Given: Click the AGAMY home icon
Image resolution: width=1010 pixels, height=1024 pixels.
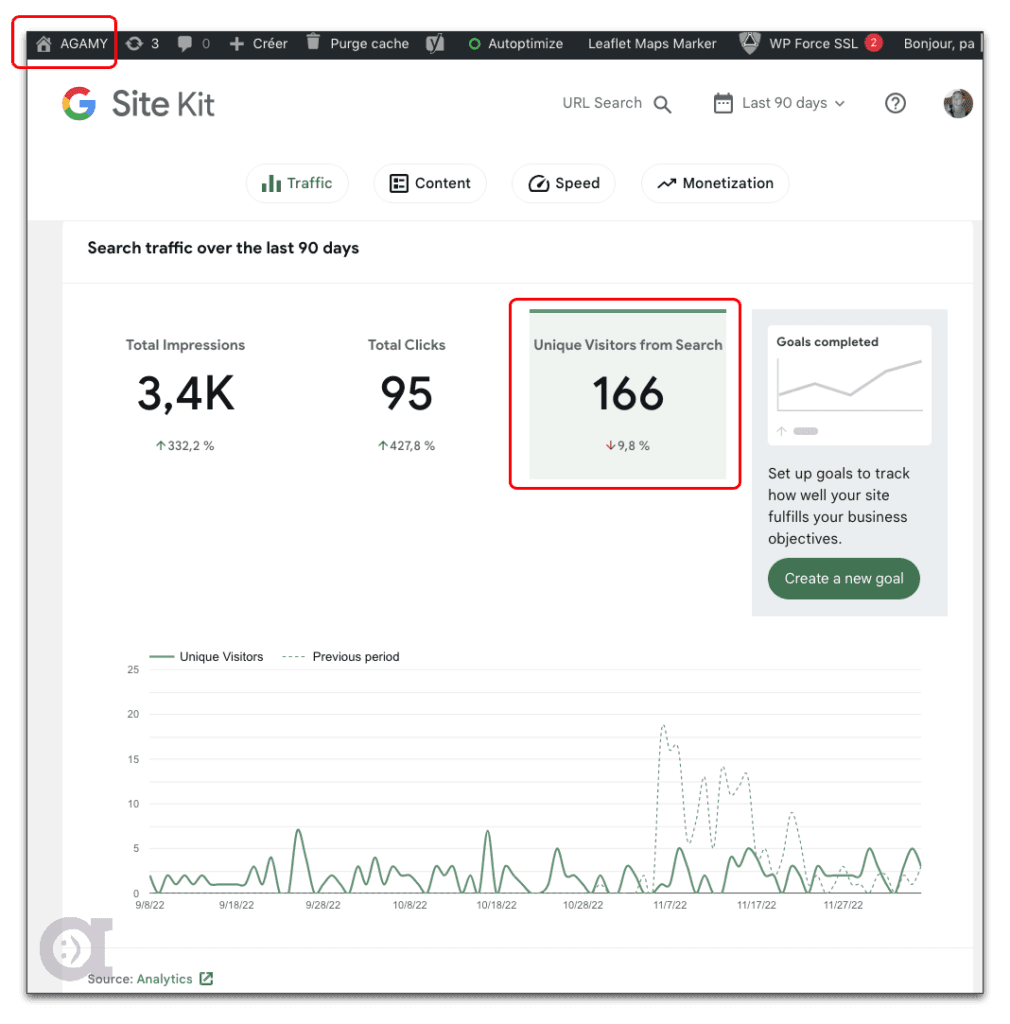Looking at the screenshot, I should (44, 44).
